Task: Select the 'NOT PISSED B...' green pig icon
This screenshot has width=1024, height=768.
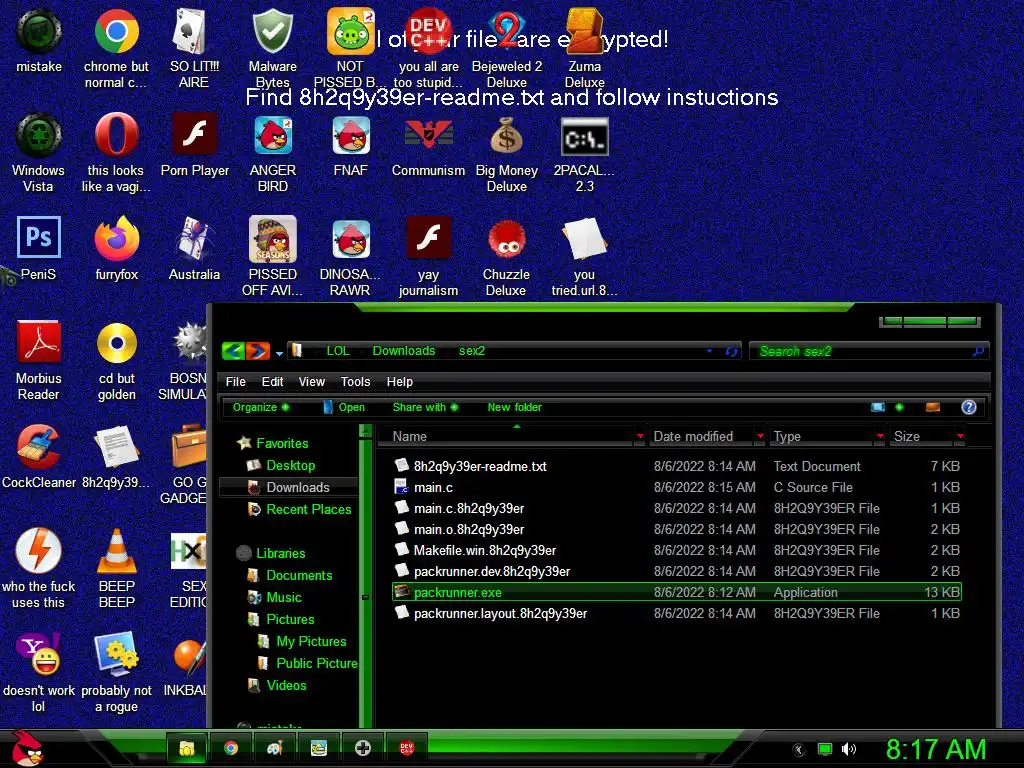Action: click(x=350, y=47)
